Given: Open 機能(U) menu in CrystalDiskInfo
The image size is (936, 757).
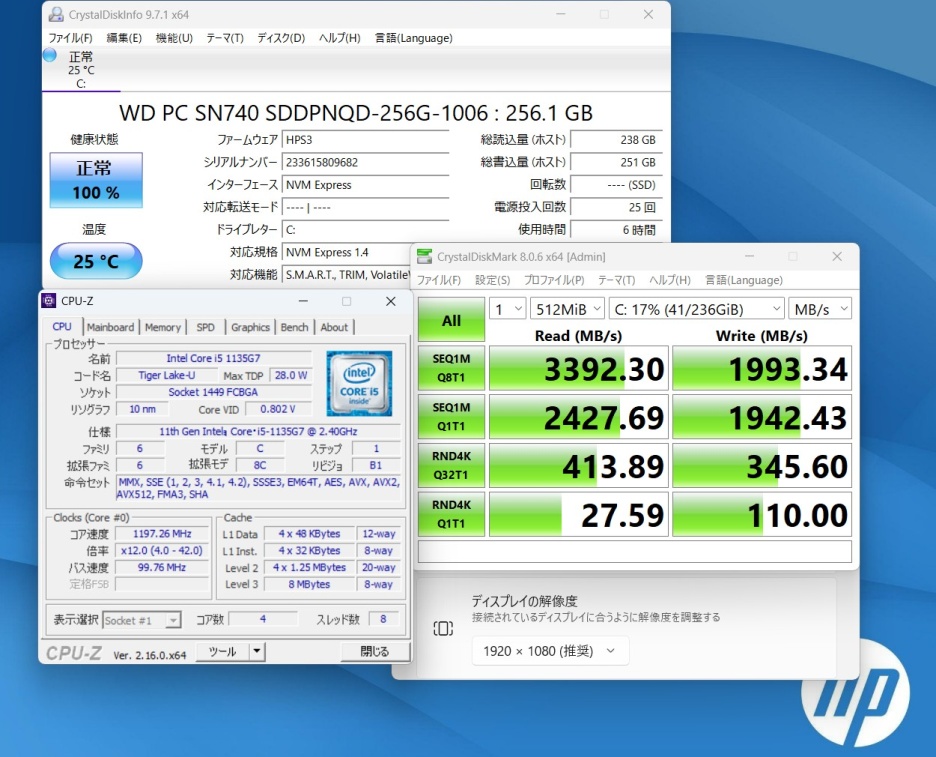Looking at the screenshot, I should [174, 38].
